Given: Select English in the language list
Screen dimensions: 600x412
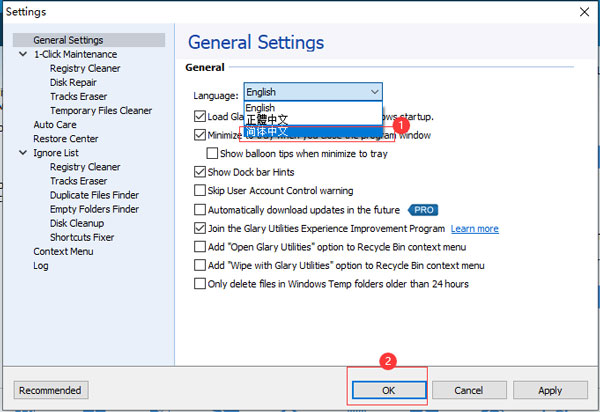Looking at the screenshot, I should tap(260, 108).
